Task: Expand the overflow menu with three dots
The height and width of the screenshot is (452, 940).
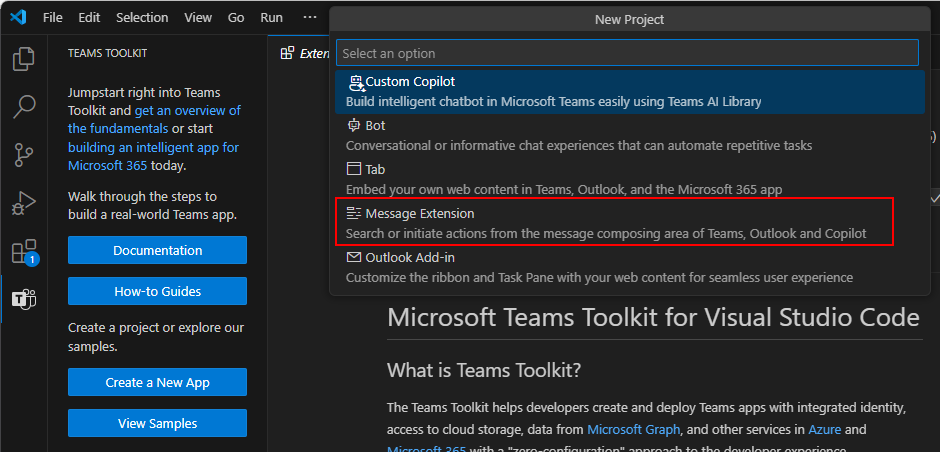Action: (x=309, y=17)
